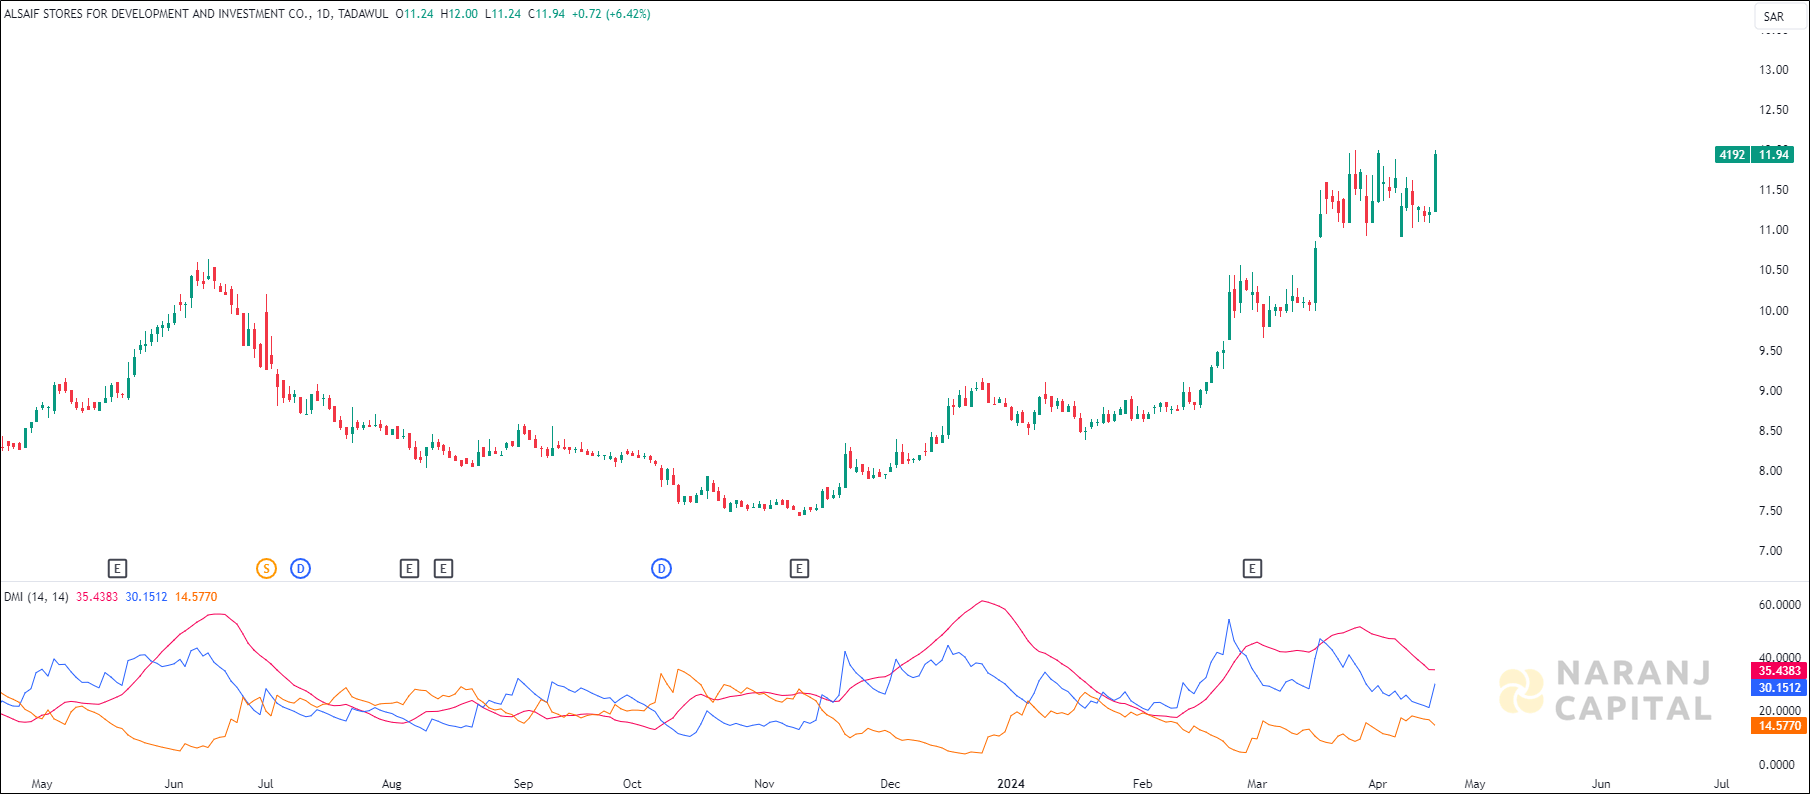Click the 1D interval in chart title
The image size is (1810, 794).
323,14
